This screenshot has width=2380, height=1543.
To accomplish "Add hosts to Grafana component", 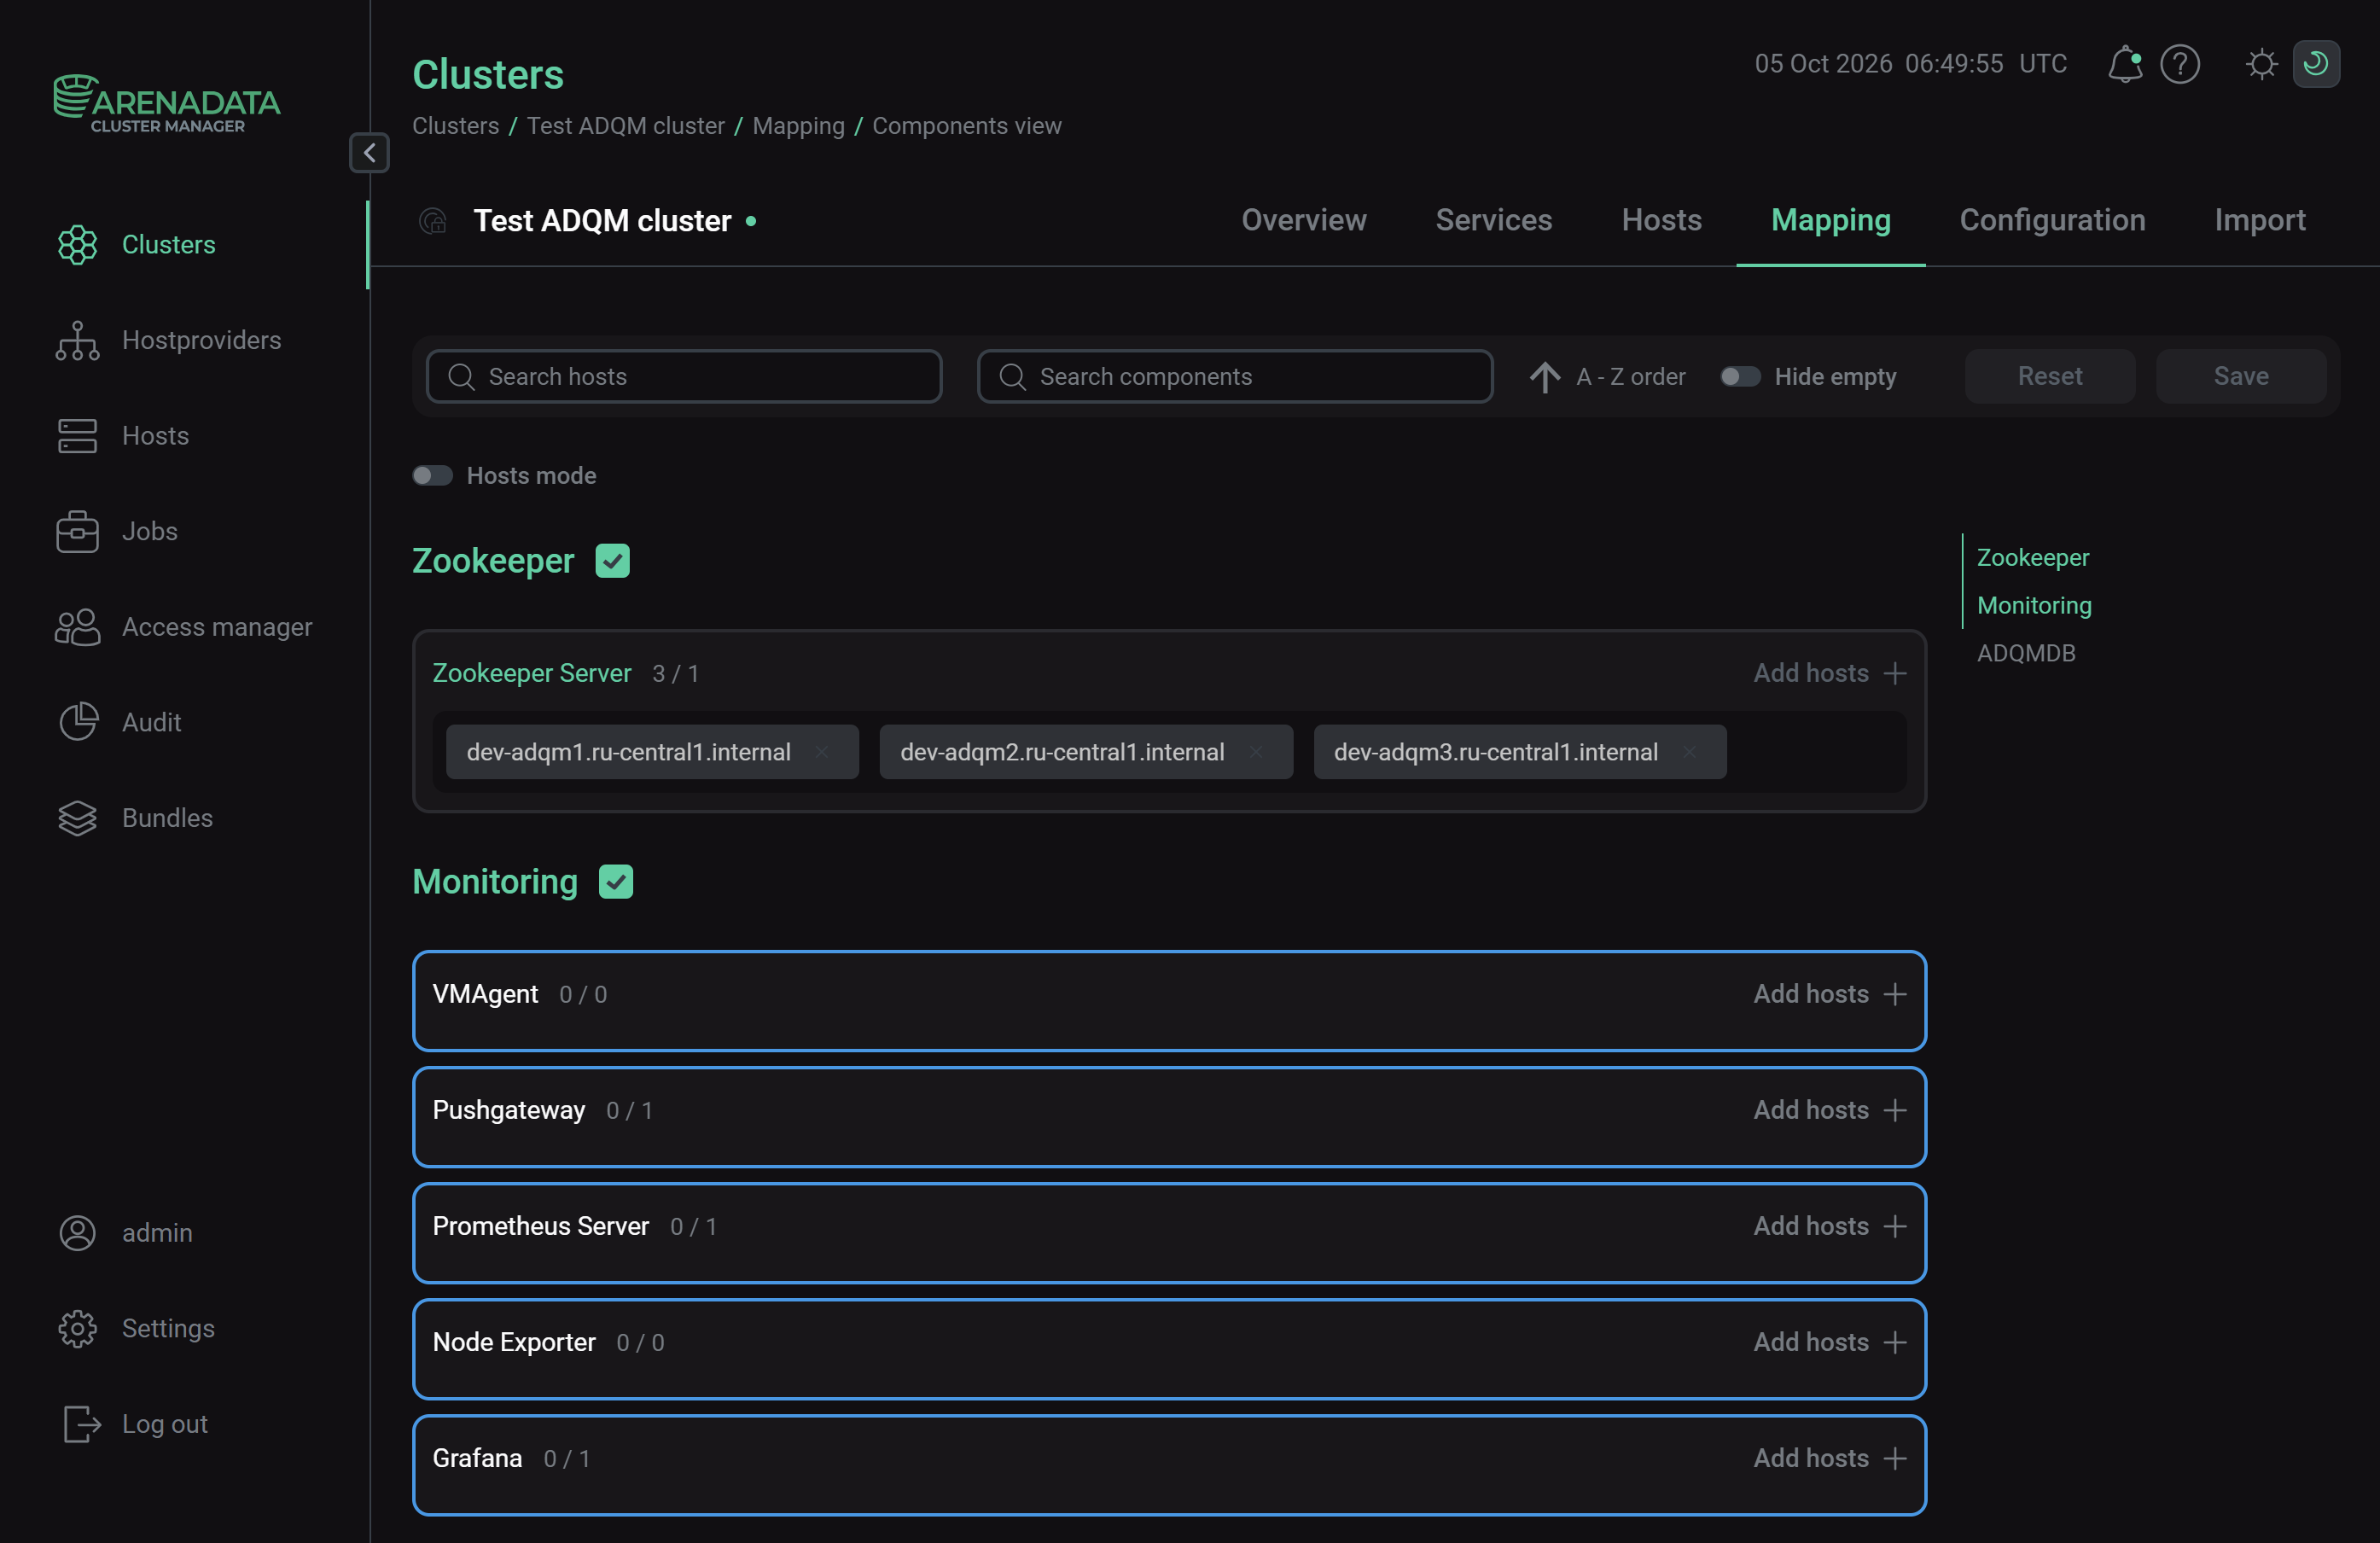I will [x=1830, y=1458].
